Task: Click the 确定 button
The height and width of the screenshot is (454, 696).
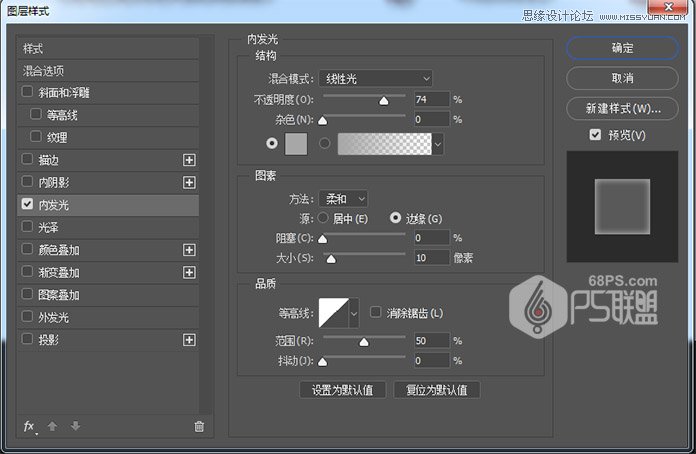Action: coord(622,48)
